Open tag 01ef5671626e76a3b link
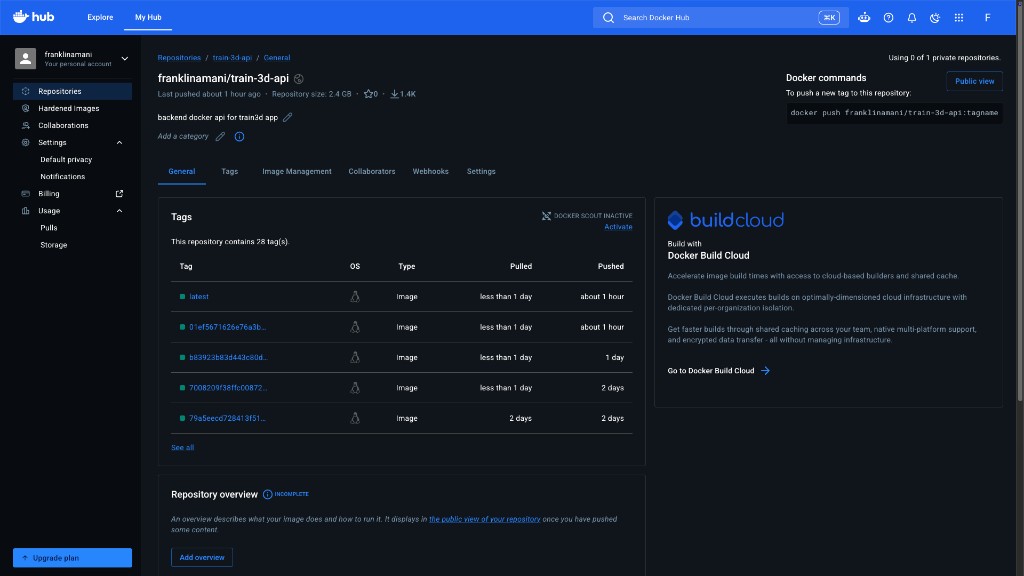Image resolution: width=1024 pixels, height=576 pixels. coord(227,327)
